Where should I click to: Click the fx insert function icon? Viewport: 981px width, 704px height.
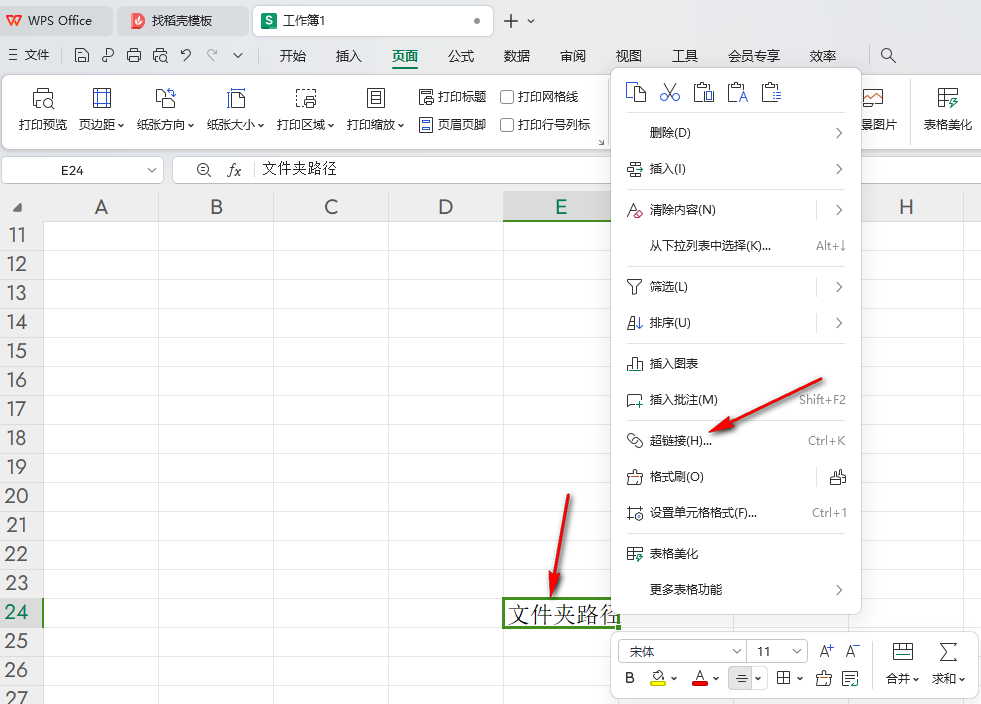click(x=234, y=170)
